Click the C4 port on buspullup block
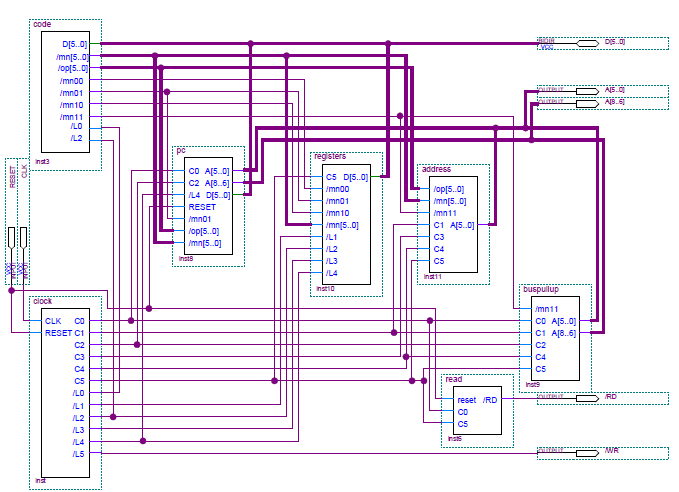 540,357
